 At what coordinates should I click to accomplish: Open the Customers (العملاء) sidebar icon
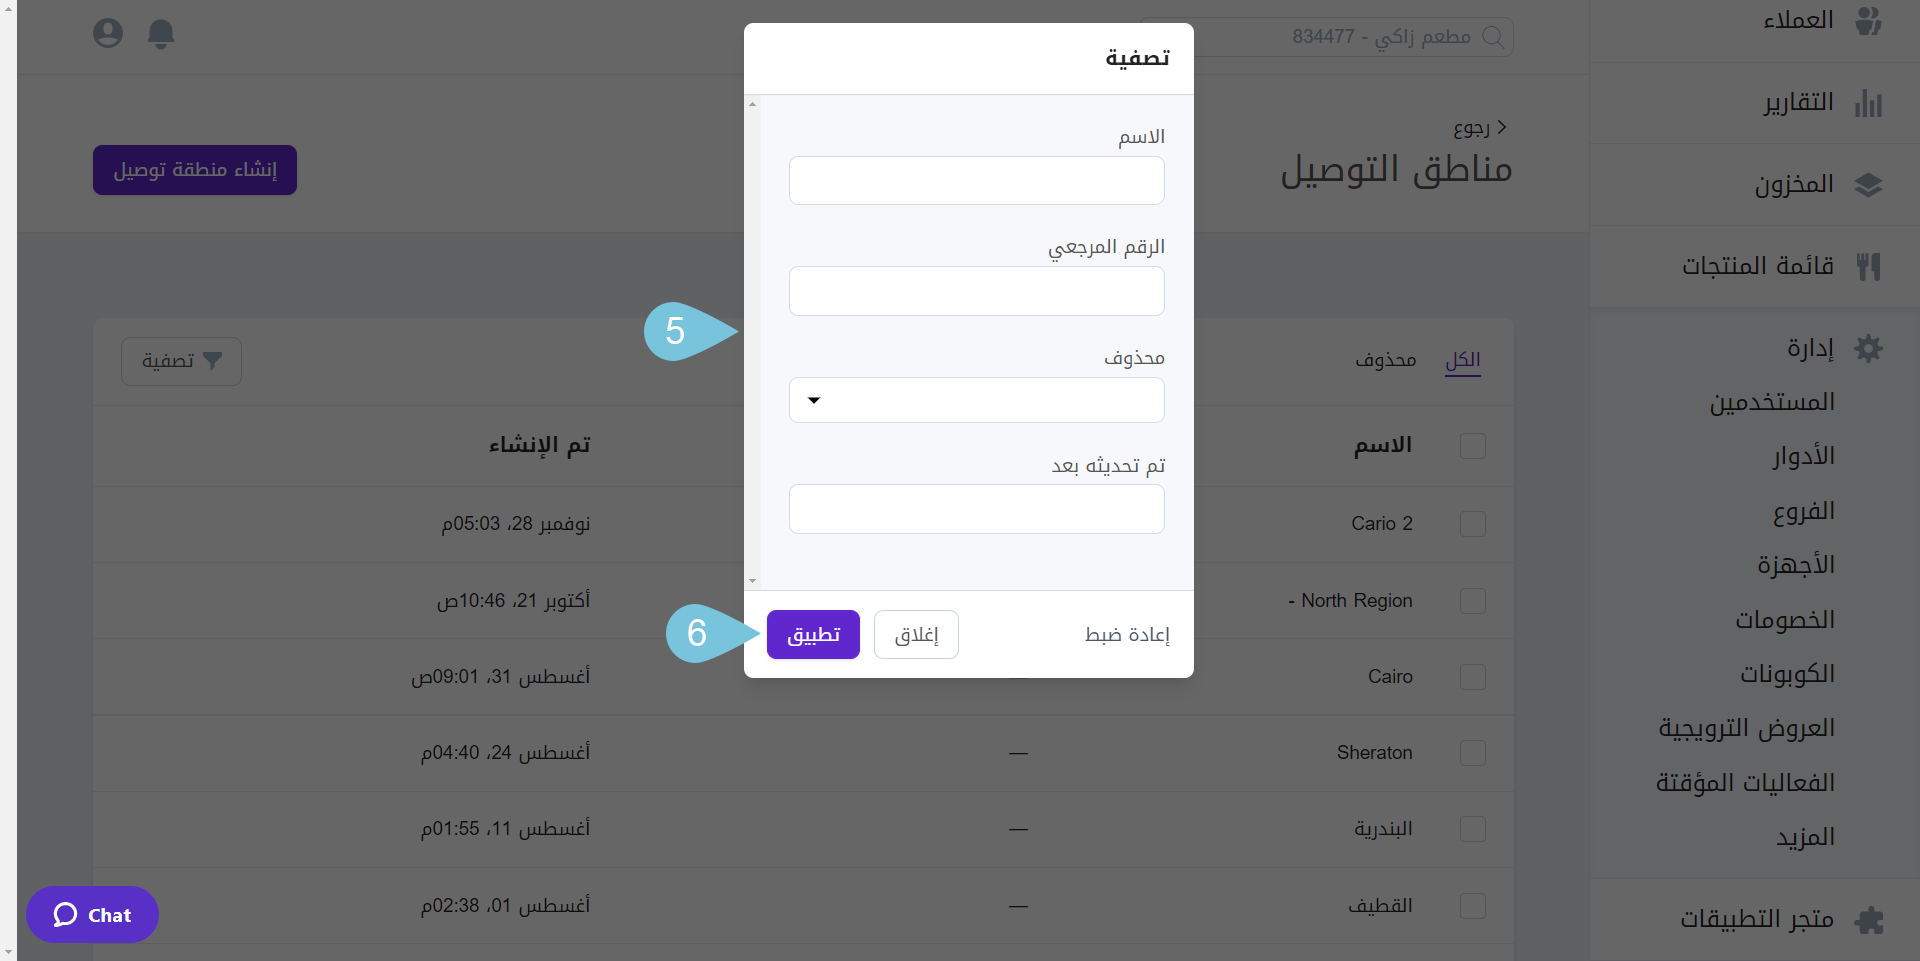pyautogui.click(x=1868, y=20)
